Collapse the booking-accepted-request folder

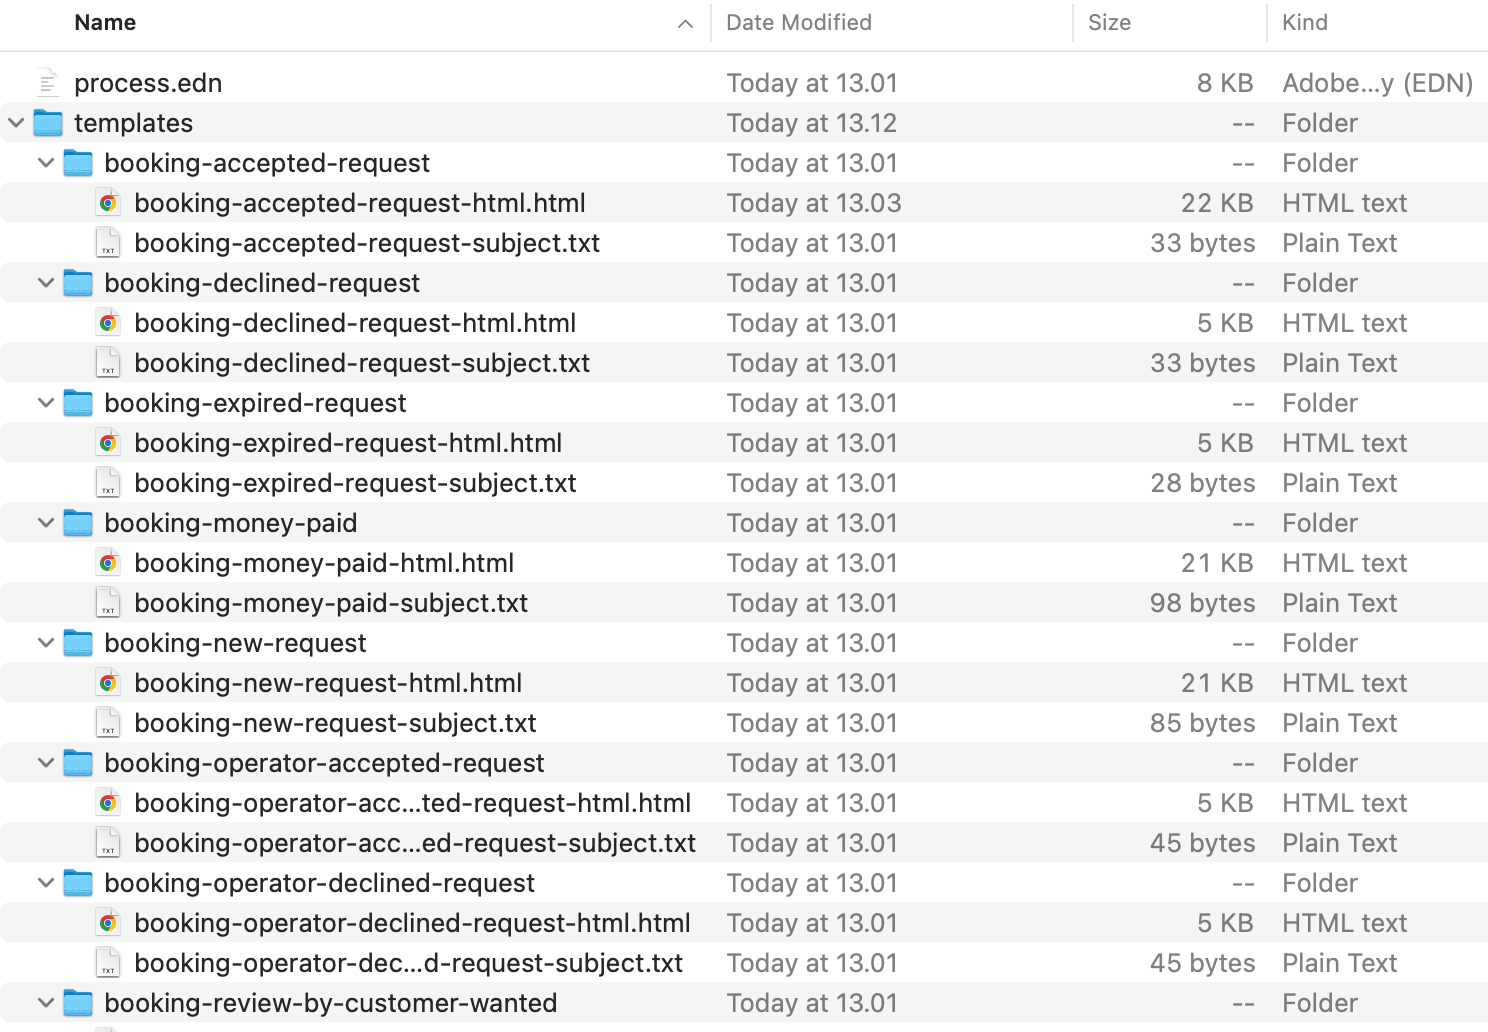tap(46, 163)
